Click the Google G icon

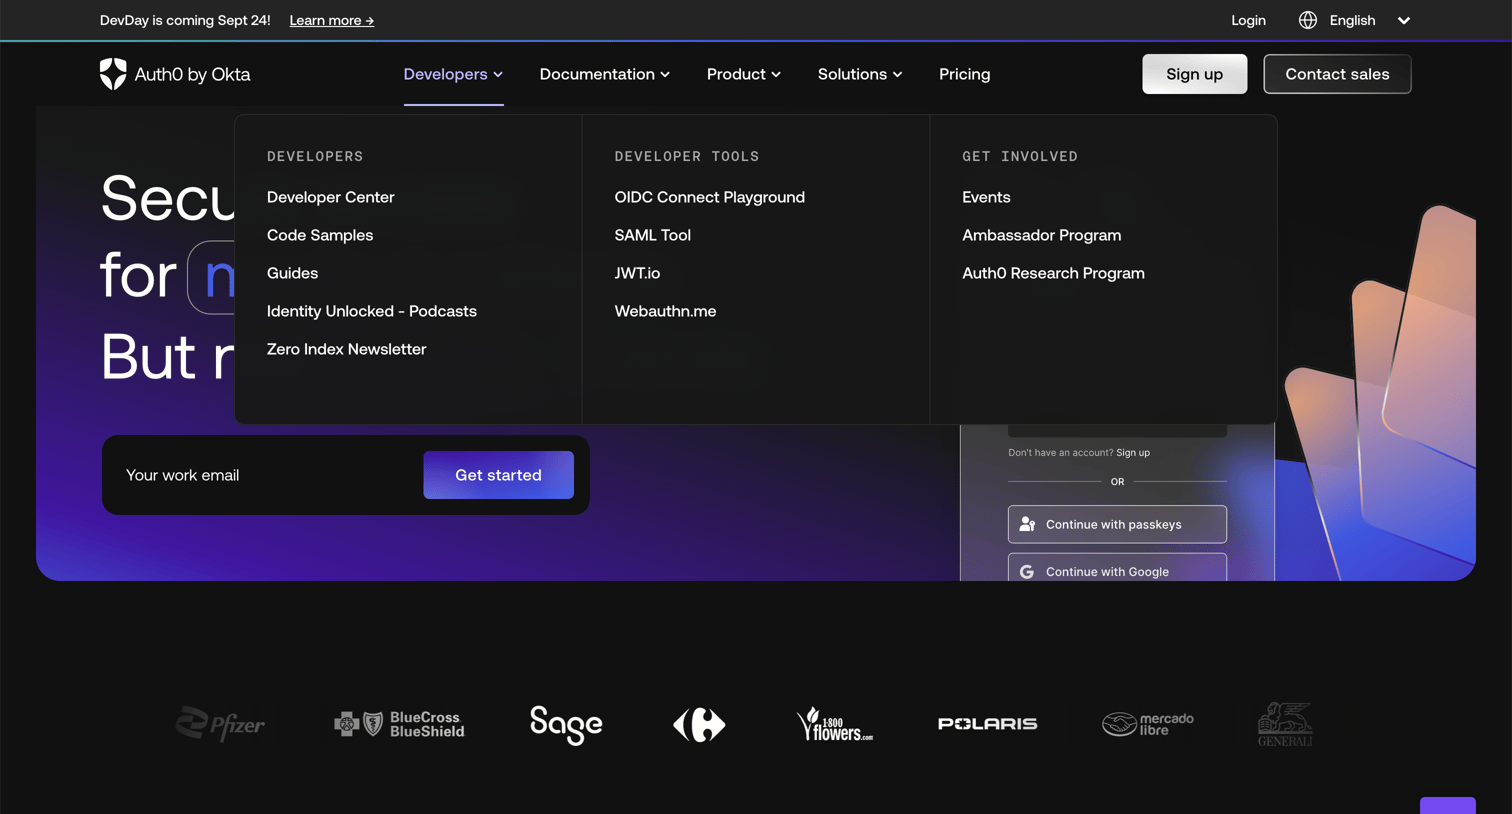tap(1027, 572)
